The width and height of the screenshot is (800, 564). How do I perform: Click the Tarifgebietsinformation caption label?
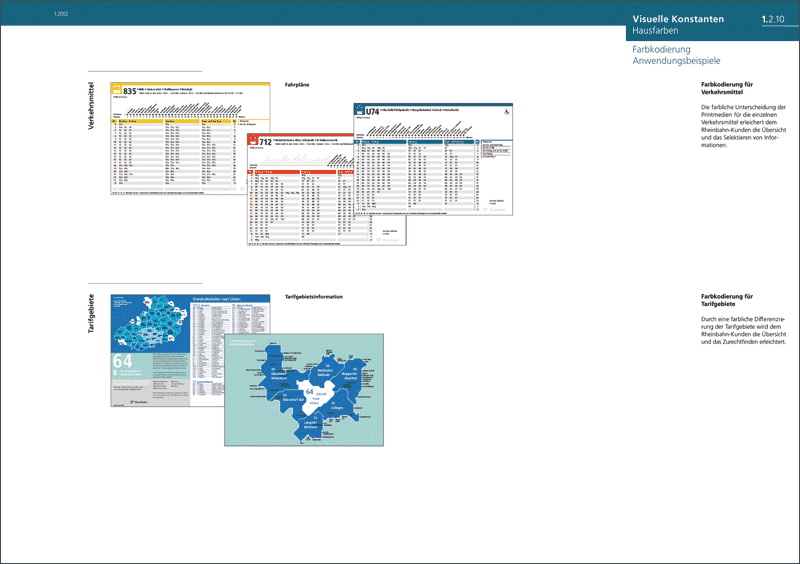(314, 297)
